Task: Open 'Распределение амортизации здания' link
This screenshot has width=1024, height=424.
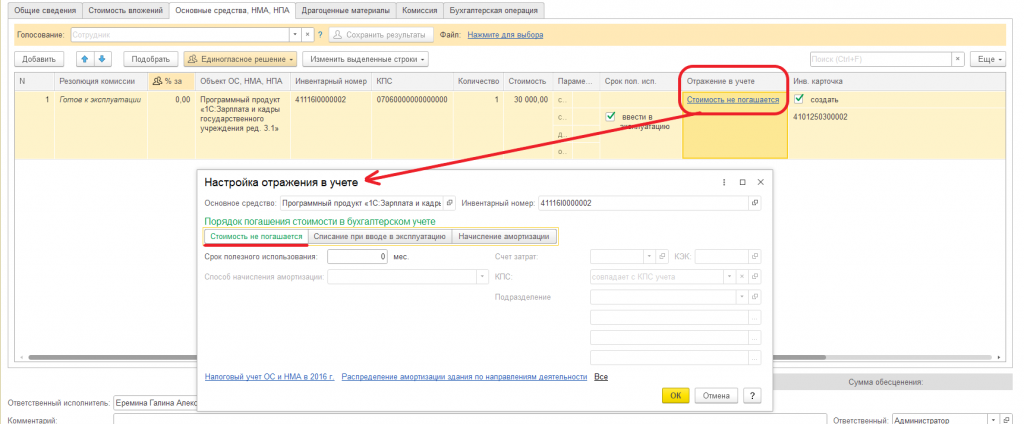Action: click(464, 377)
